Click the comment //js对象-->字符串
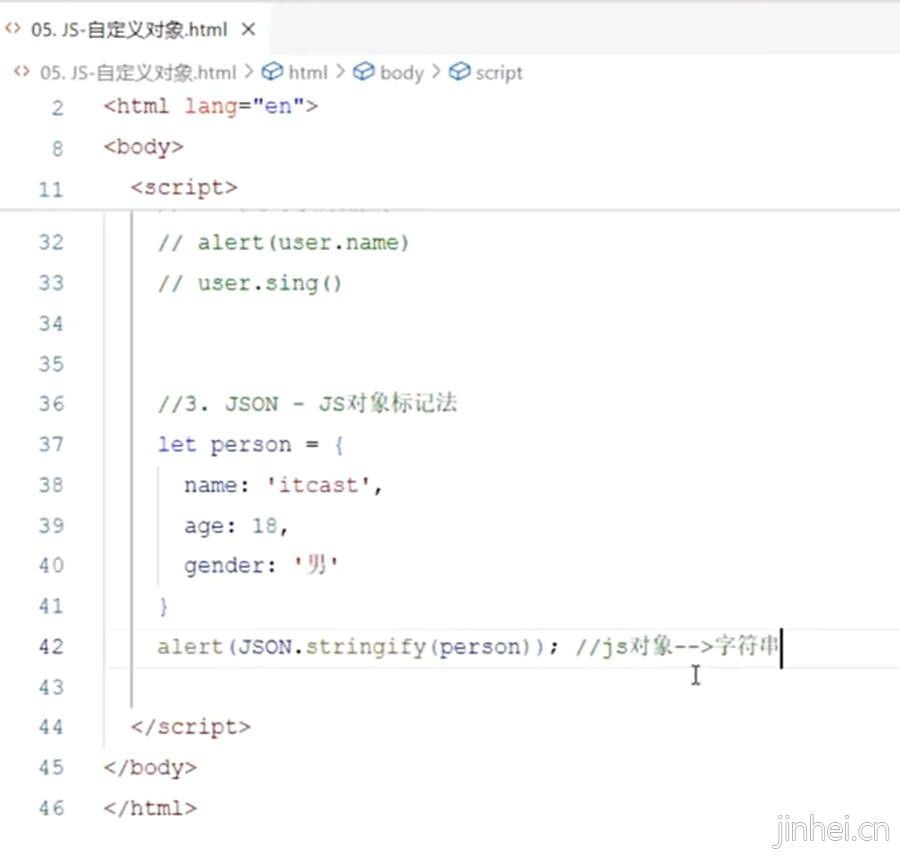This screenshot has height=856, width=900. pos(677,646)
